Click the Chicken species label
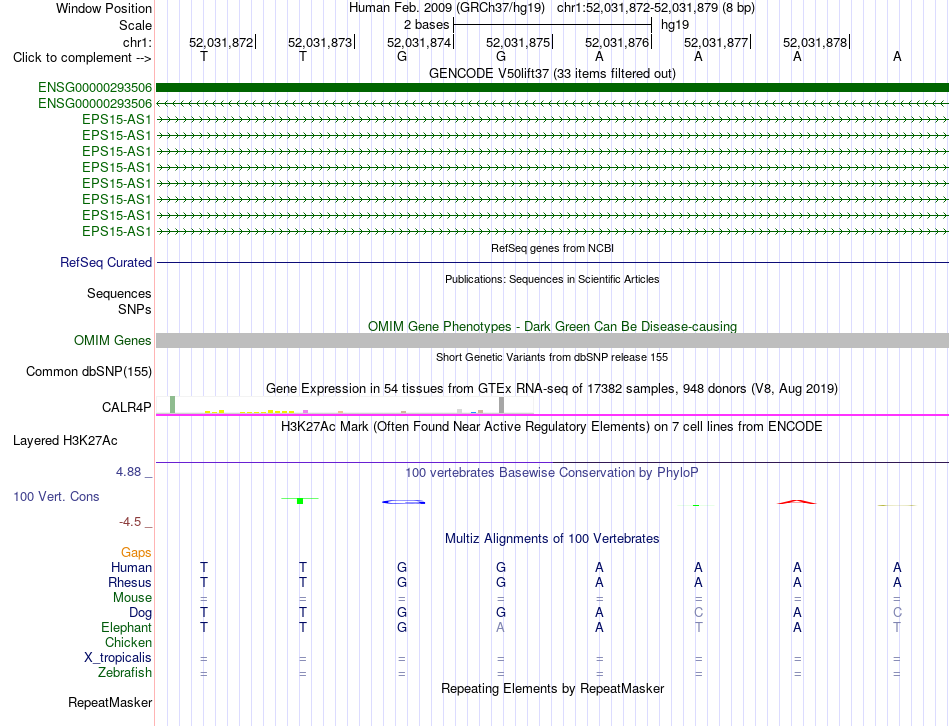Viewport: 950px width, 726px height. [128, 642]
